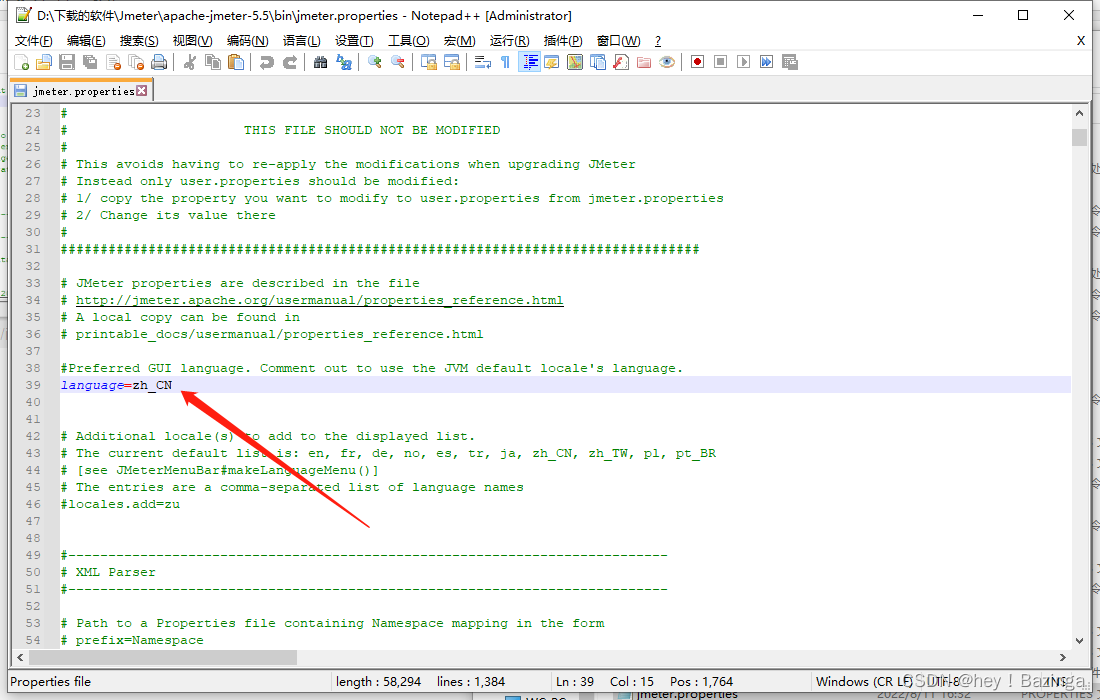The width and height of the screenshot is (1100, 700).
Task: Open the user defined language icon
Action: (552, 62)
